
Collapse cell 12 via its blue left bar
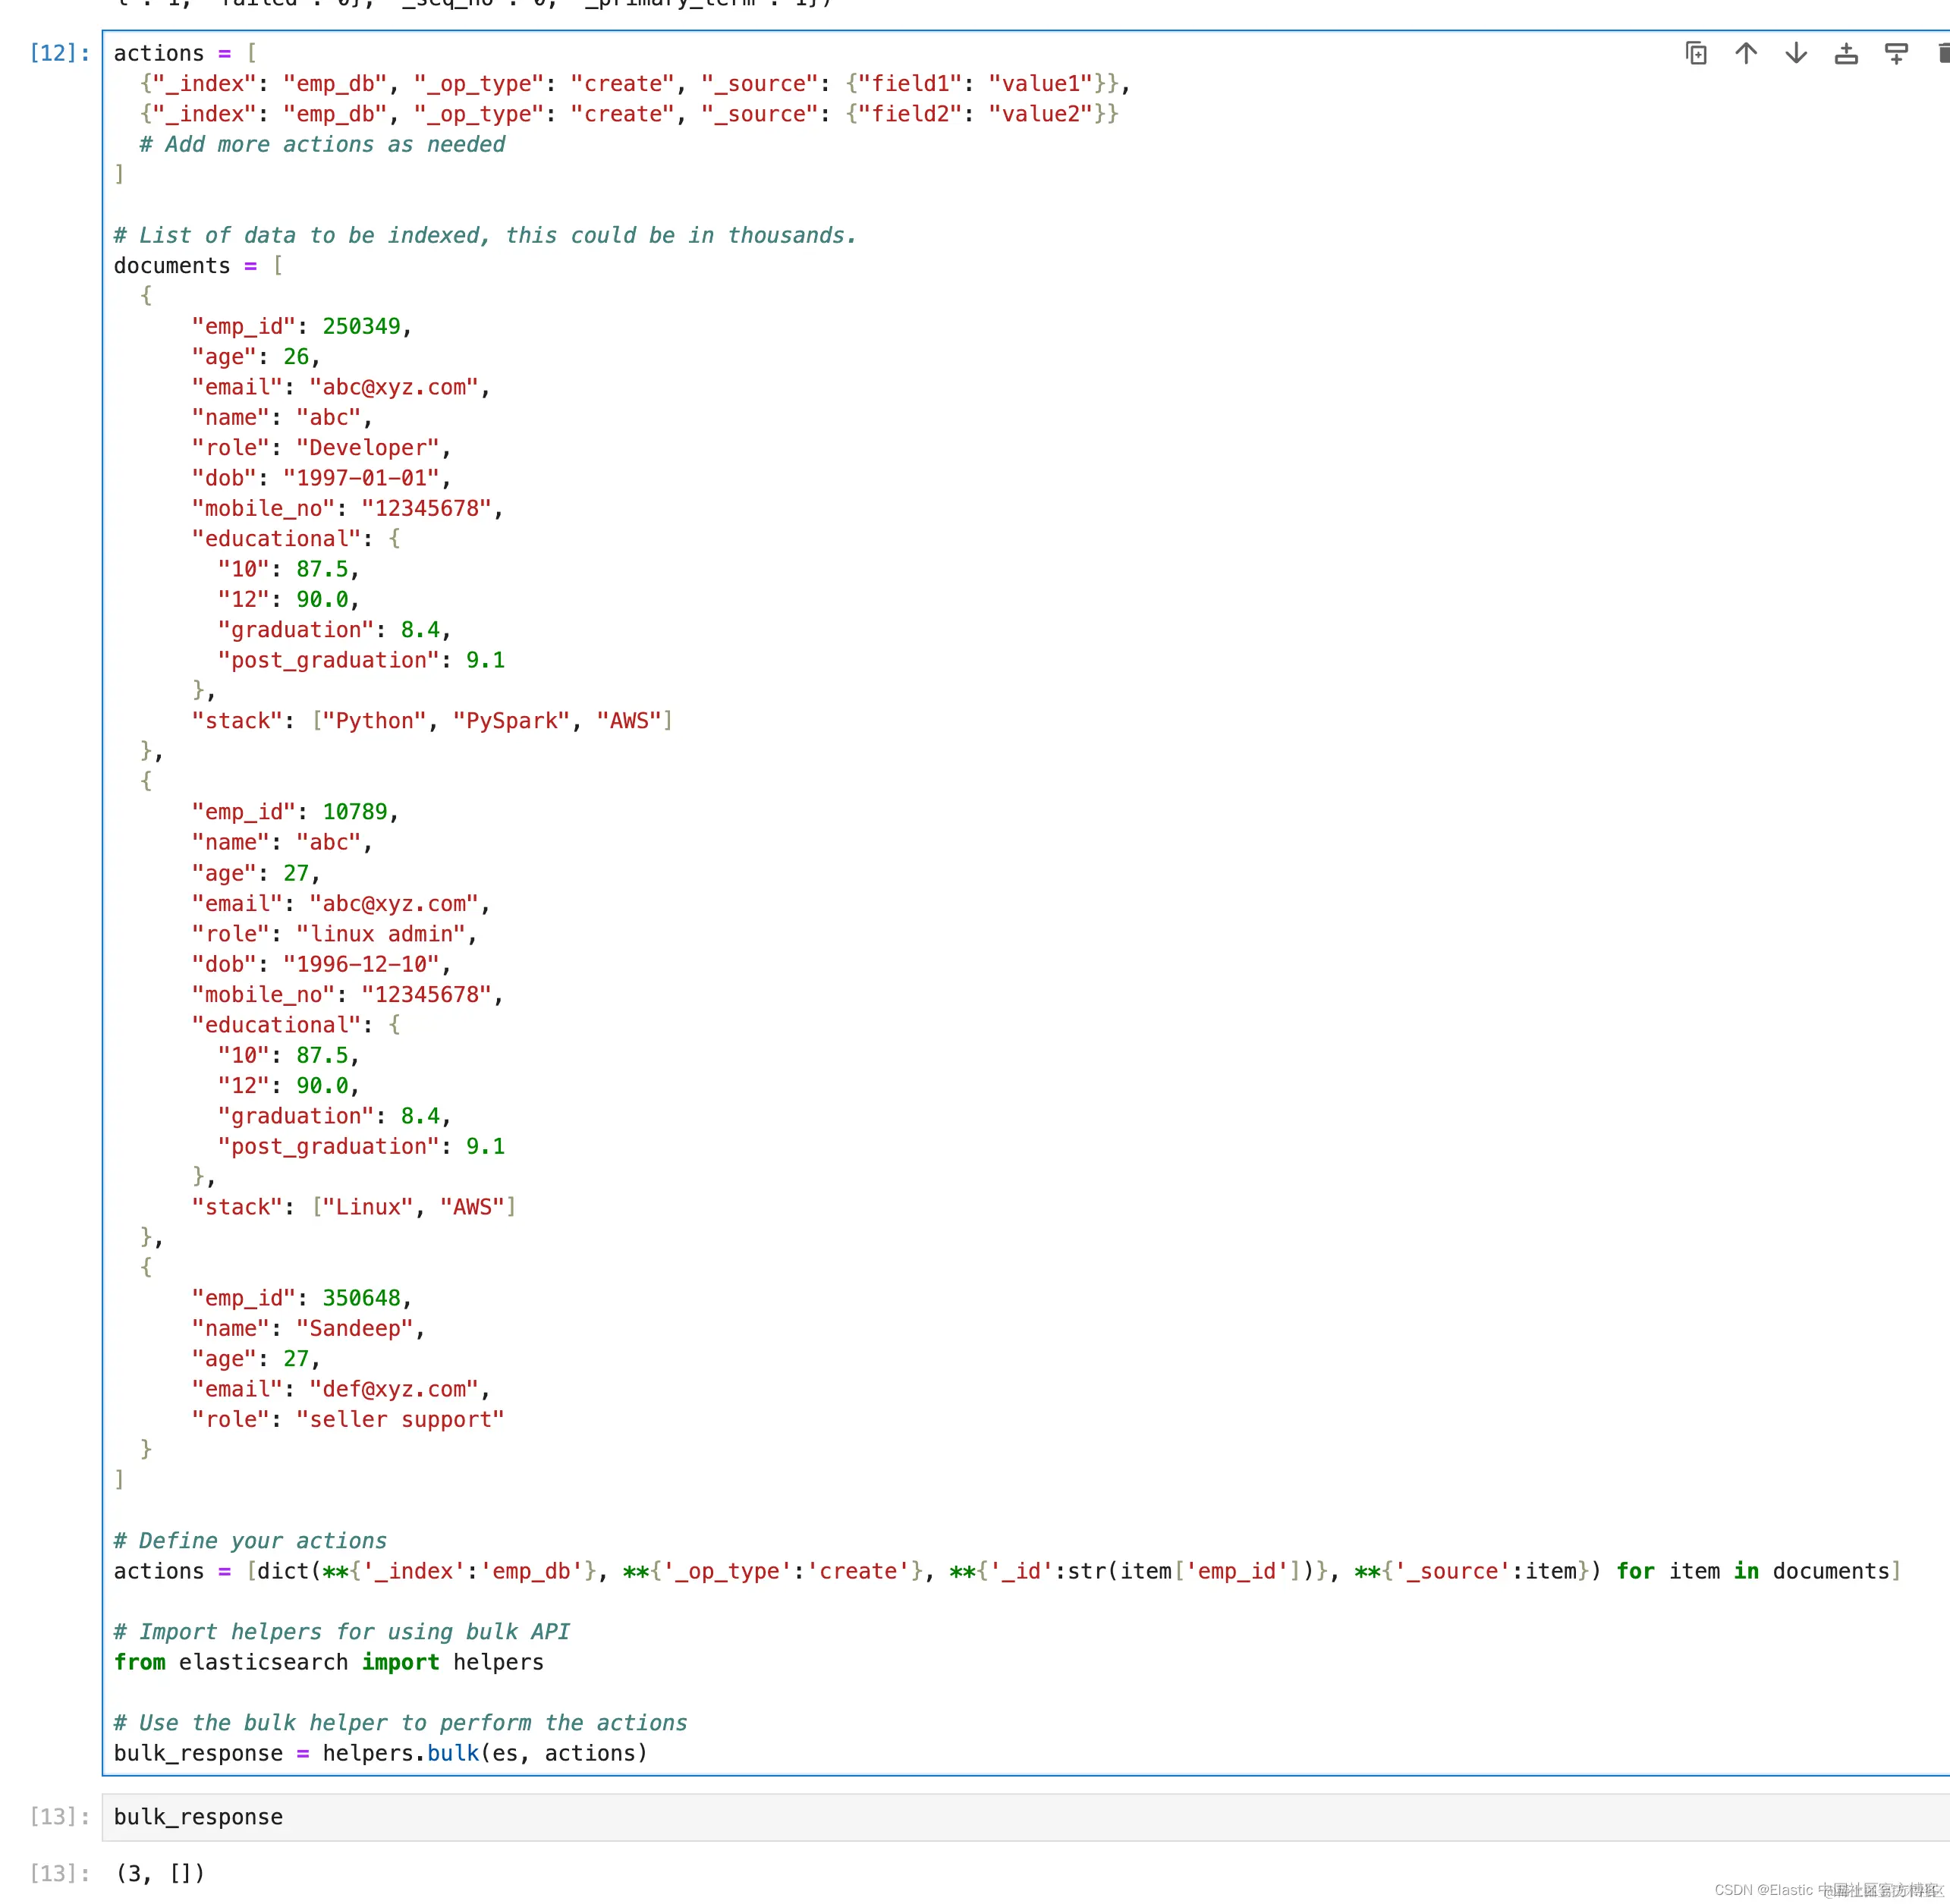(103, 900)
